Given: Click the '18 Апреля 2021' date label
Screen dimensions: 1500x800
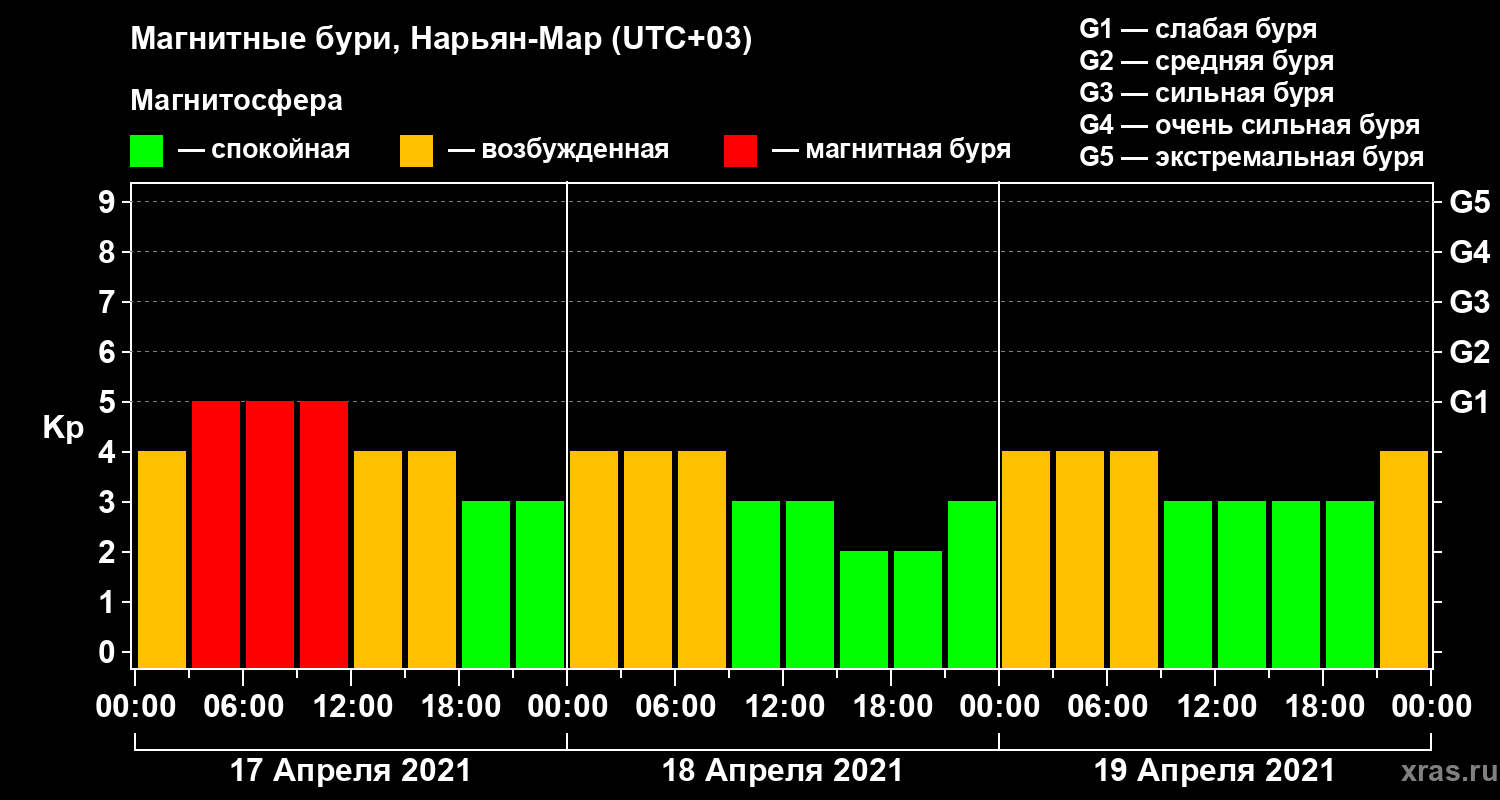Looking at the screenshot, I should 782,771.
